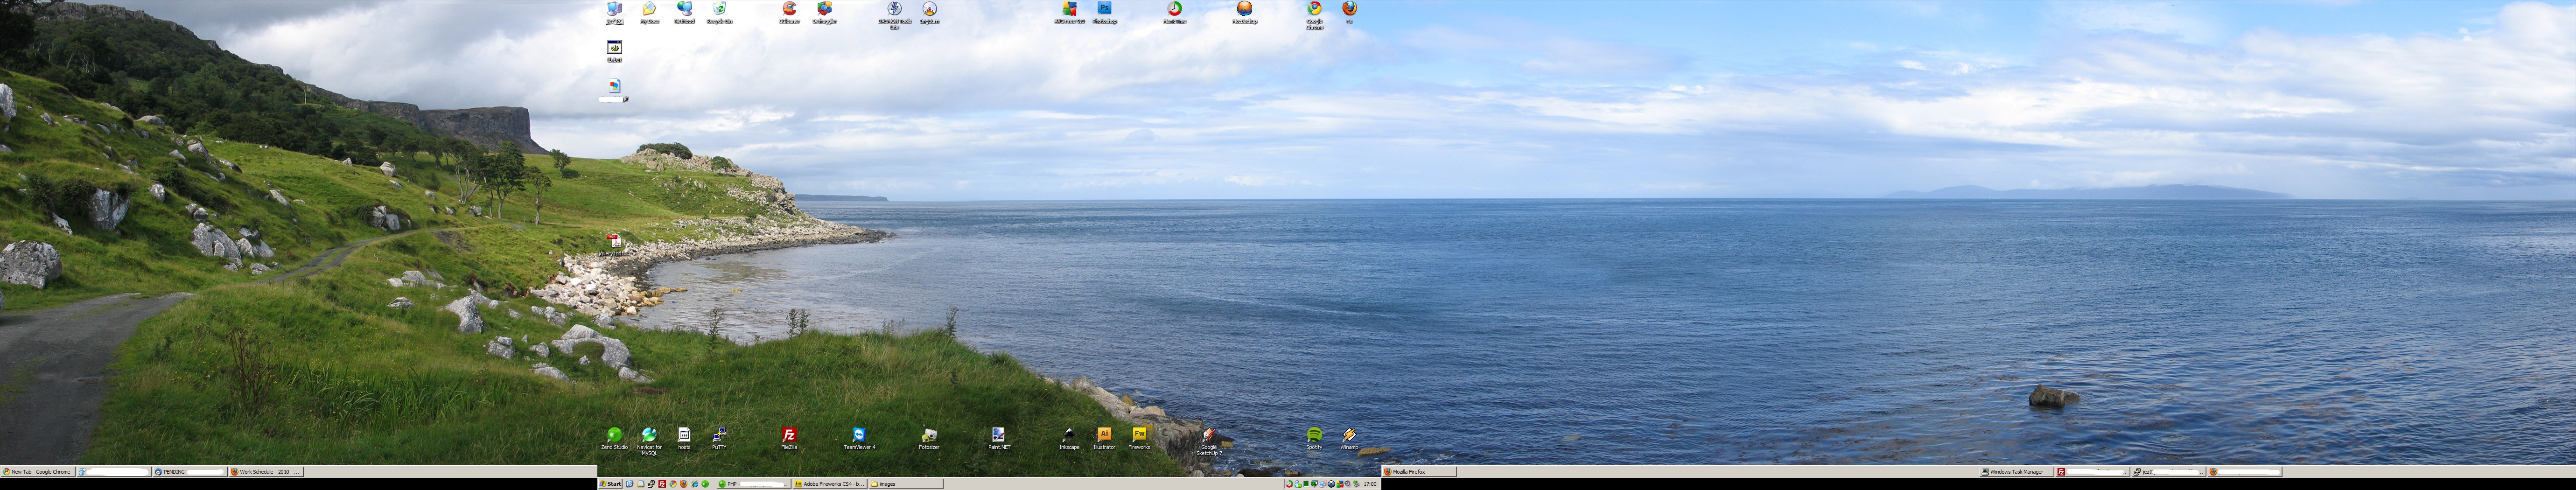Viewport: 2576px width, 490px height.
Task: Open the TeamViewer 4 desktop shortcut
Action: (859, 438)
